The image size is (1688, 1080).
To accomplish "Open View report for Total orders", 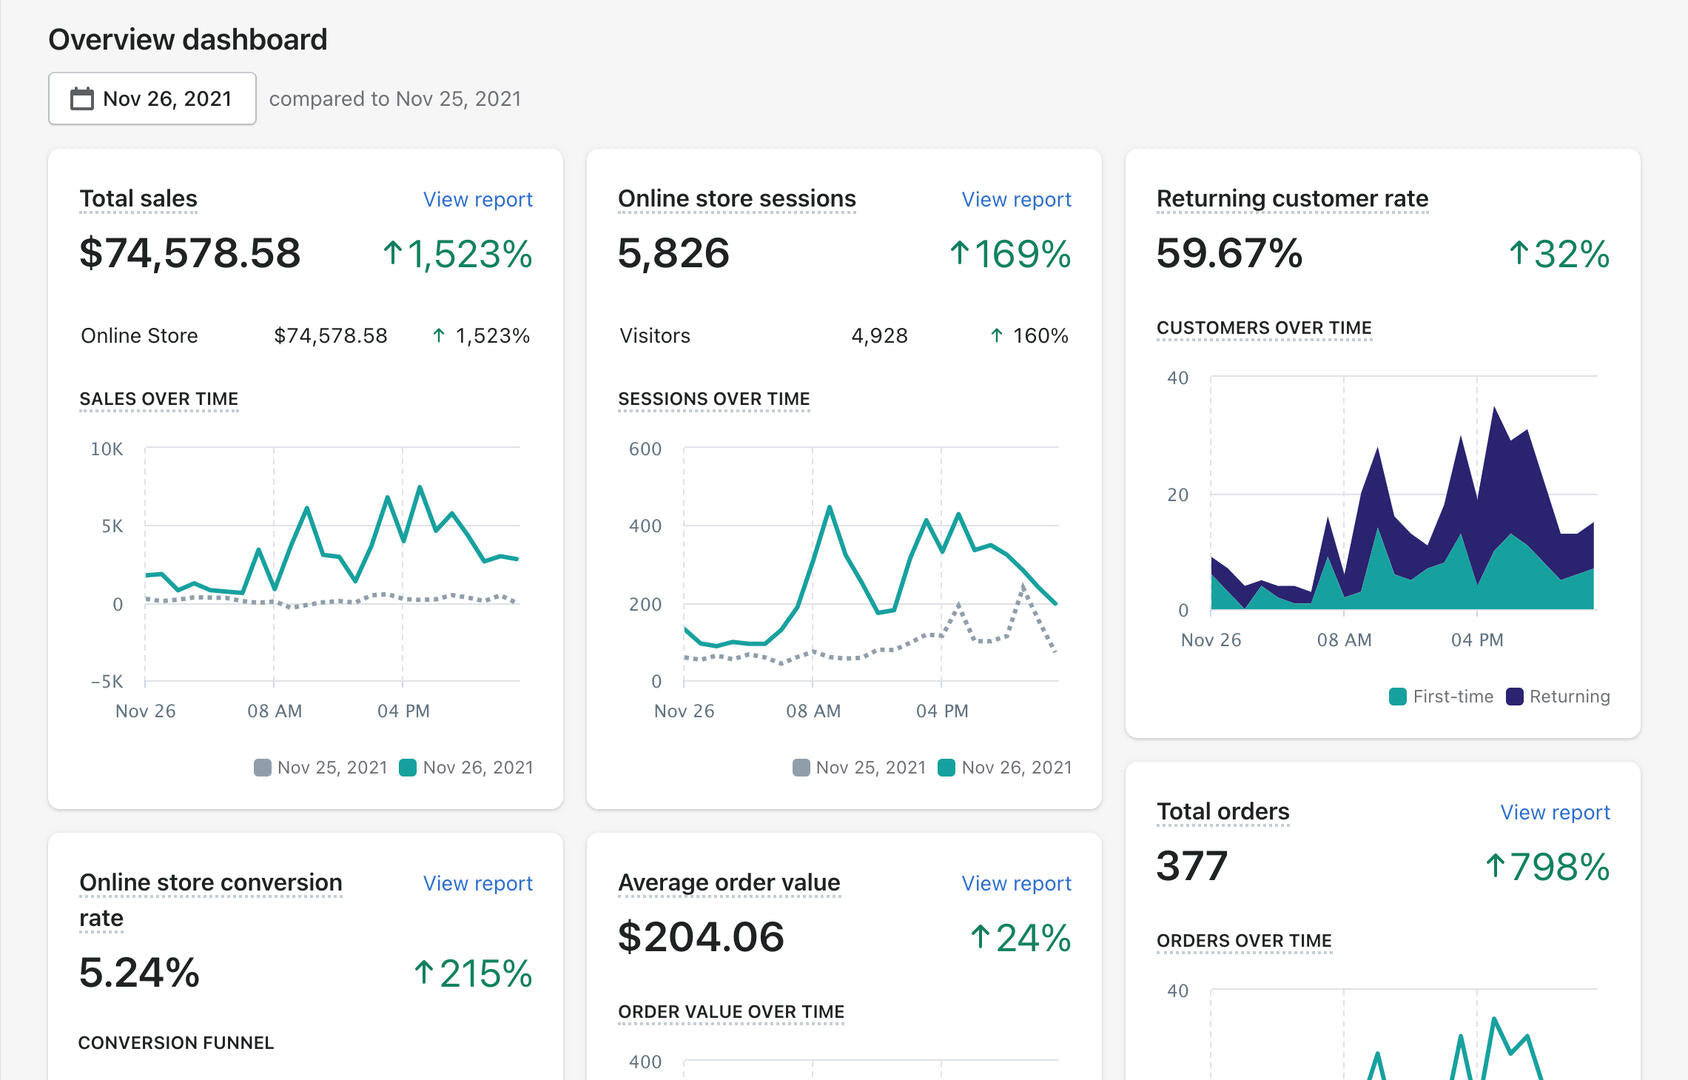I will 1554,813.
